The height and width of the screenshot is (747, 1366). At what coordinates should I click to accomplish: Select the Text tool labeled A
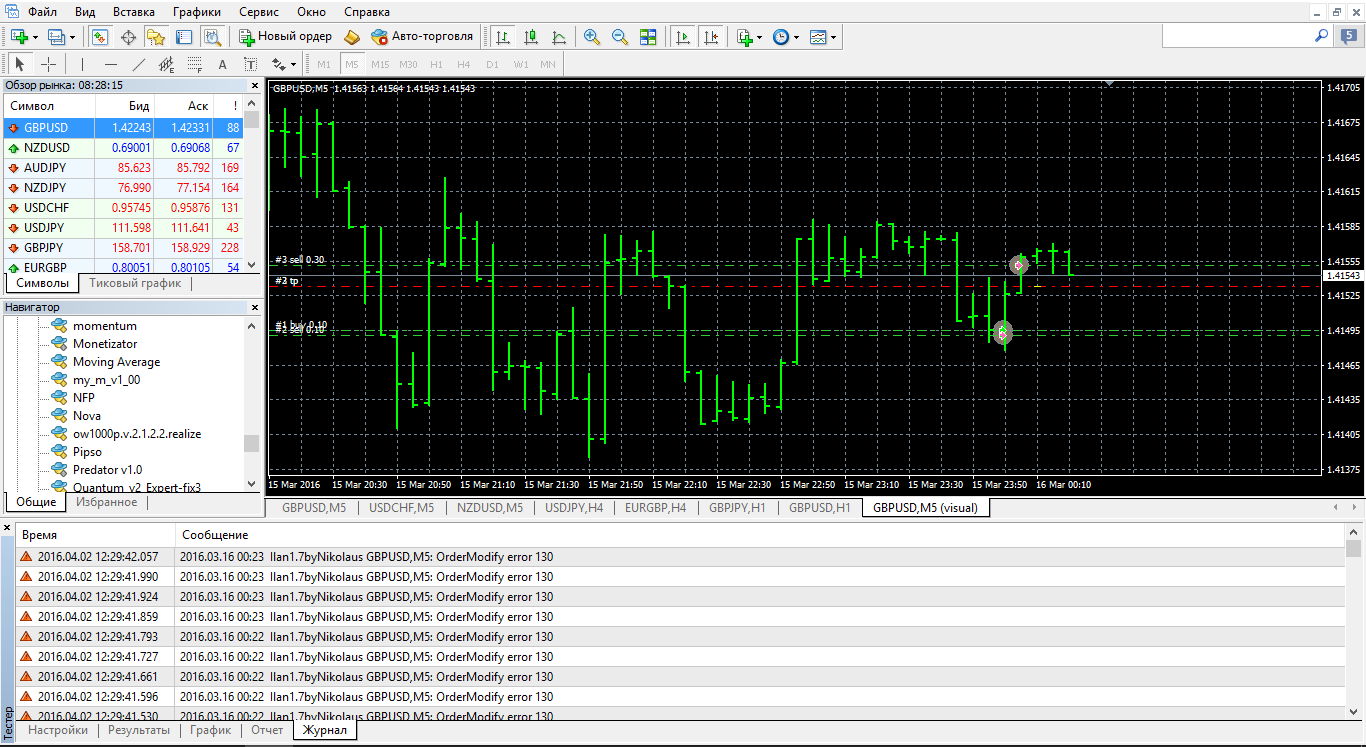[x=223, y=64]
